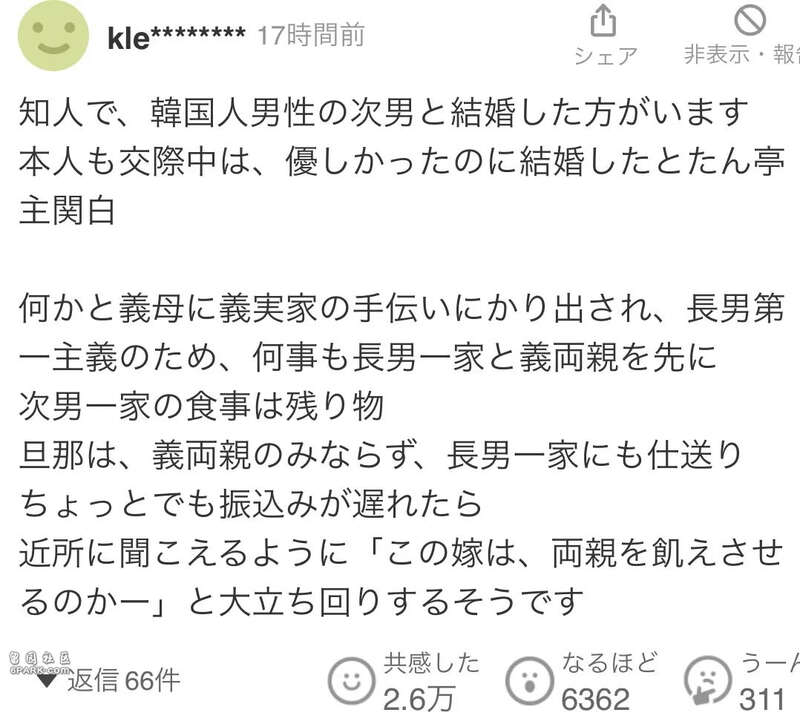Click the うーん label text
This screenshot has width=800, height=724.
pyautogui.click(x=770, y=663)
